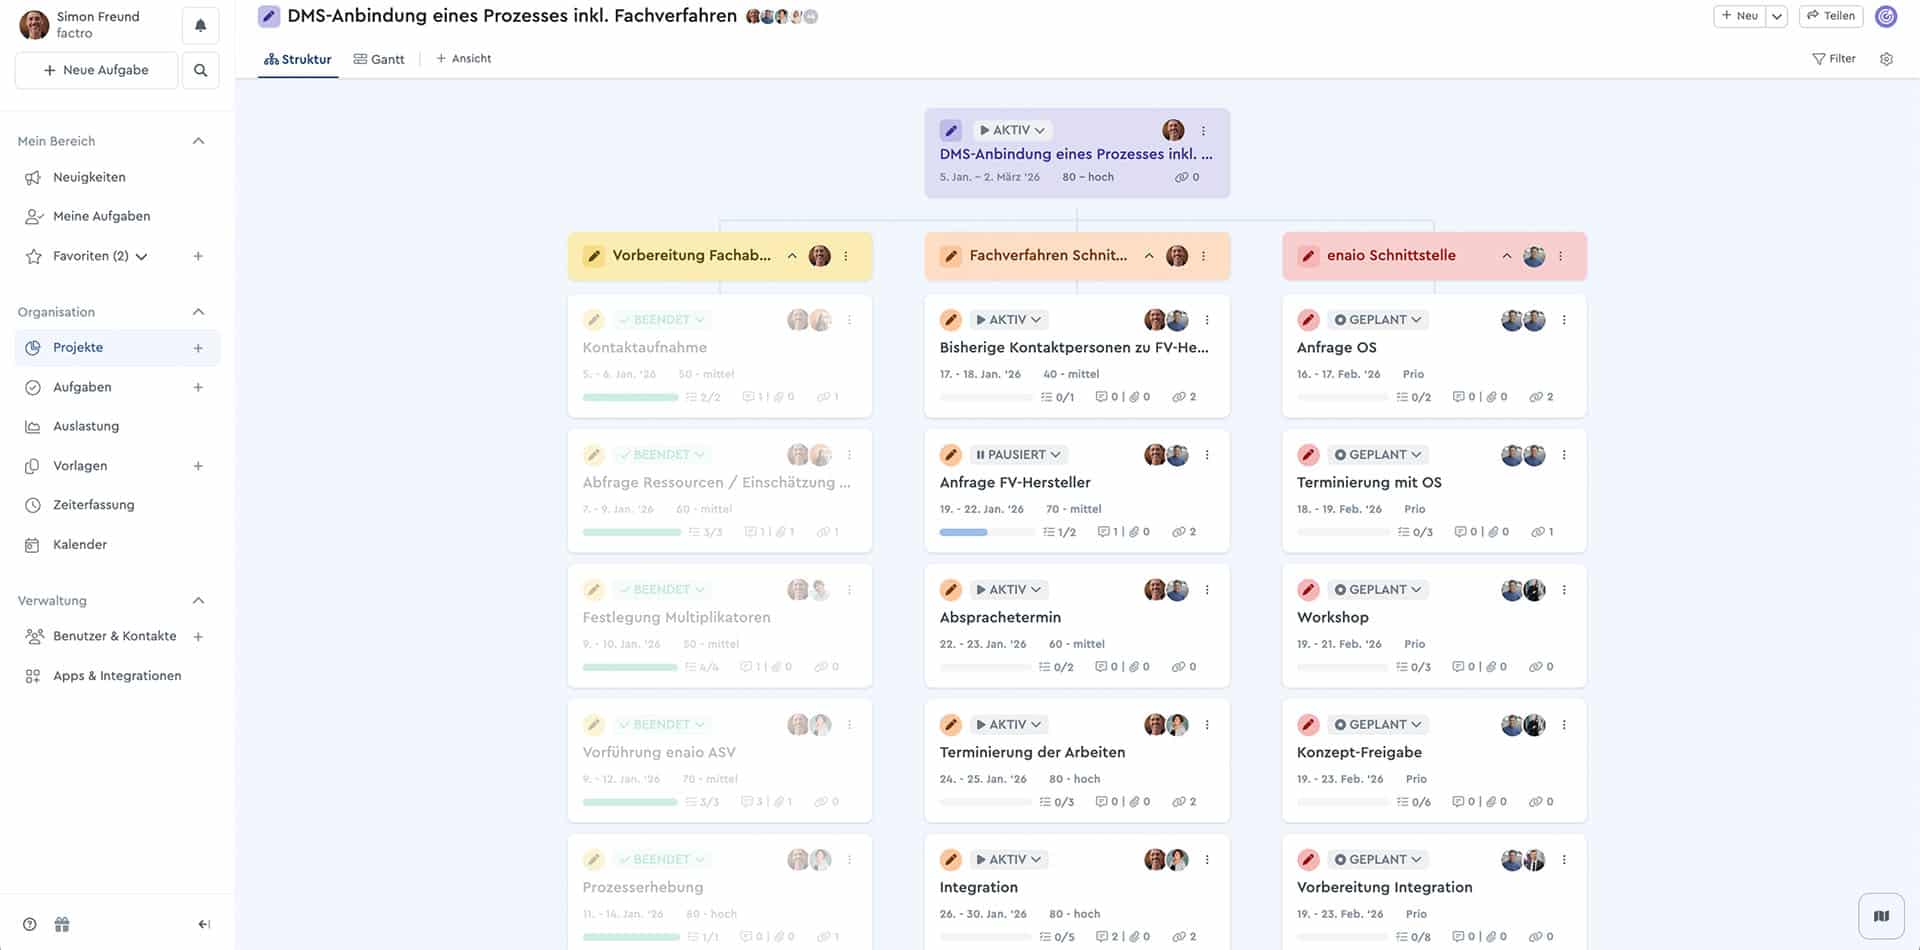Open the notification bell
The width and height of the screenshot is (1920, 950).
199,24
